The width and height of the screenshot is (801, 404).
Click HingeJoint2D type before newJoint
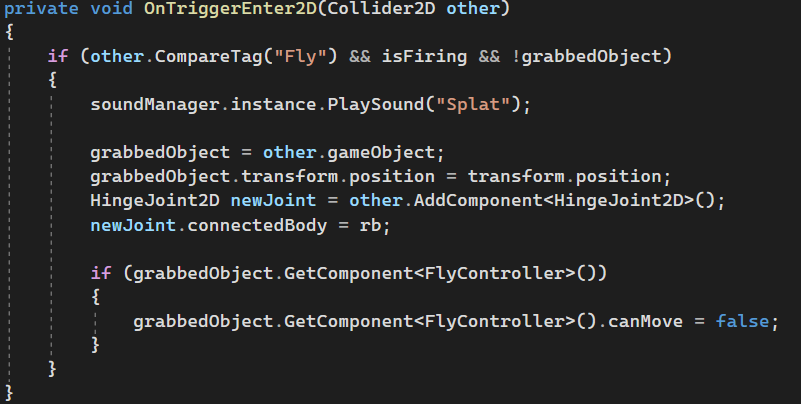[155, 201]
